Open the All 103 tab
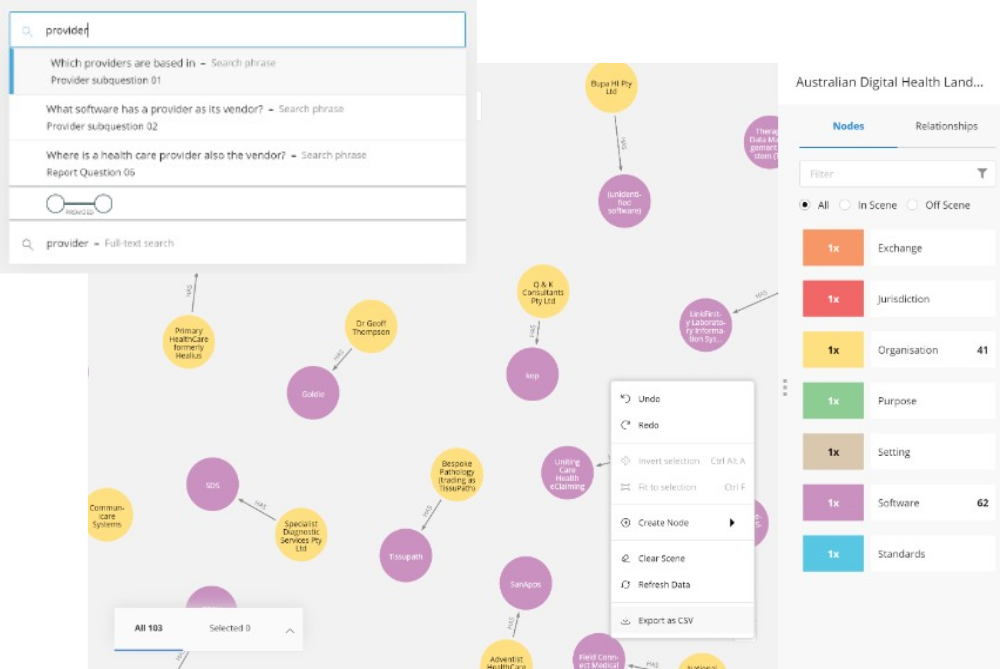 149,628
